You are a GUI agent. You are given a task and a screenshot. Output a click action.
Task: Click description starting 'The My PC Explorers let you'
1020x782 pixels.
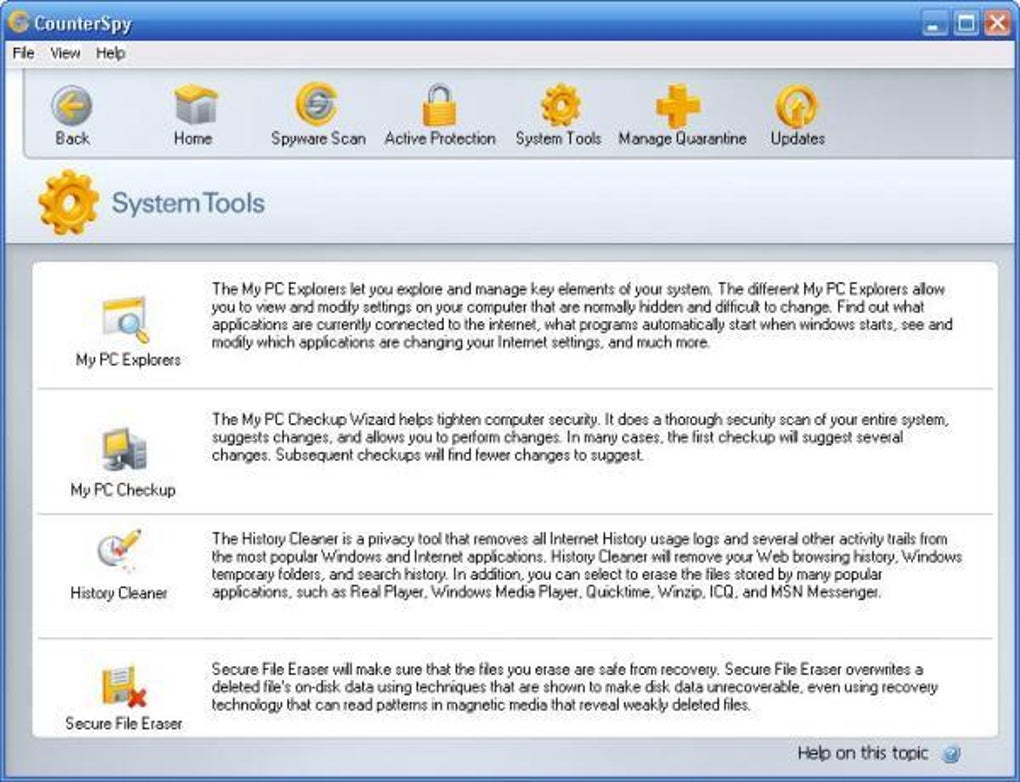pos(582,316)
